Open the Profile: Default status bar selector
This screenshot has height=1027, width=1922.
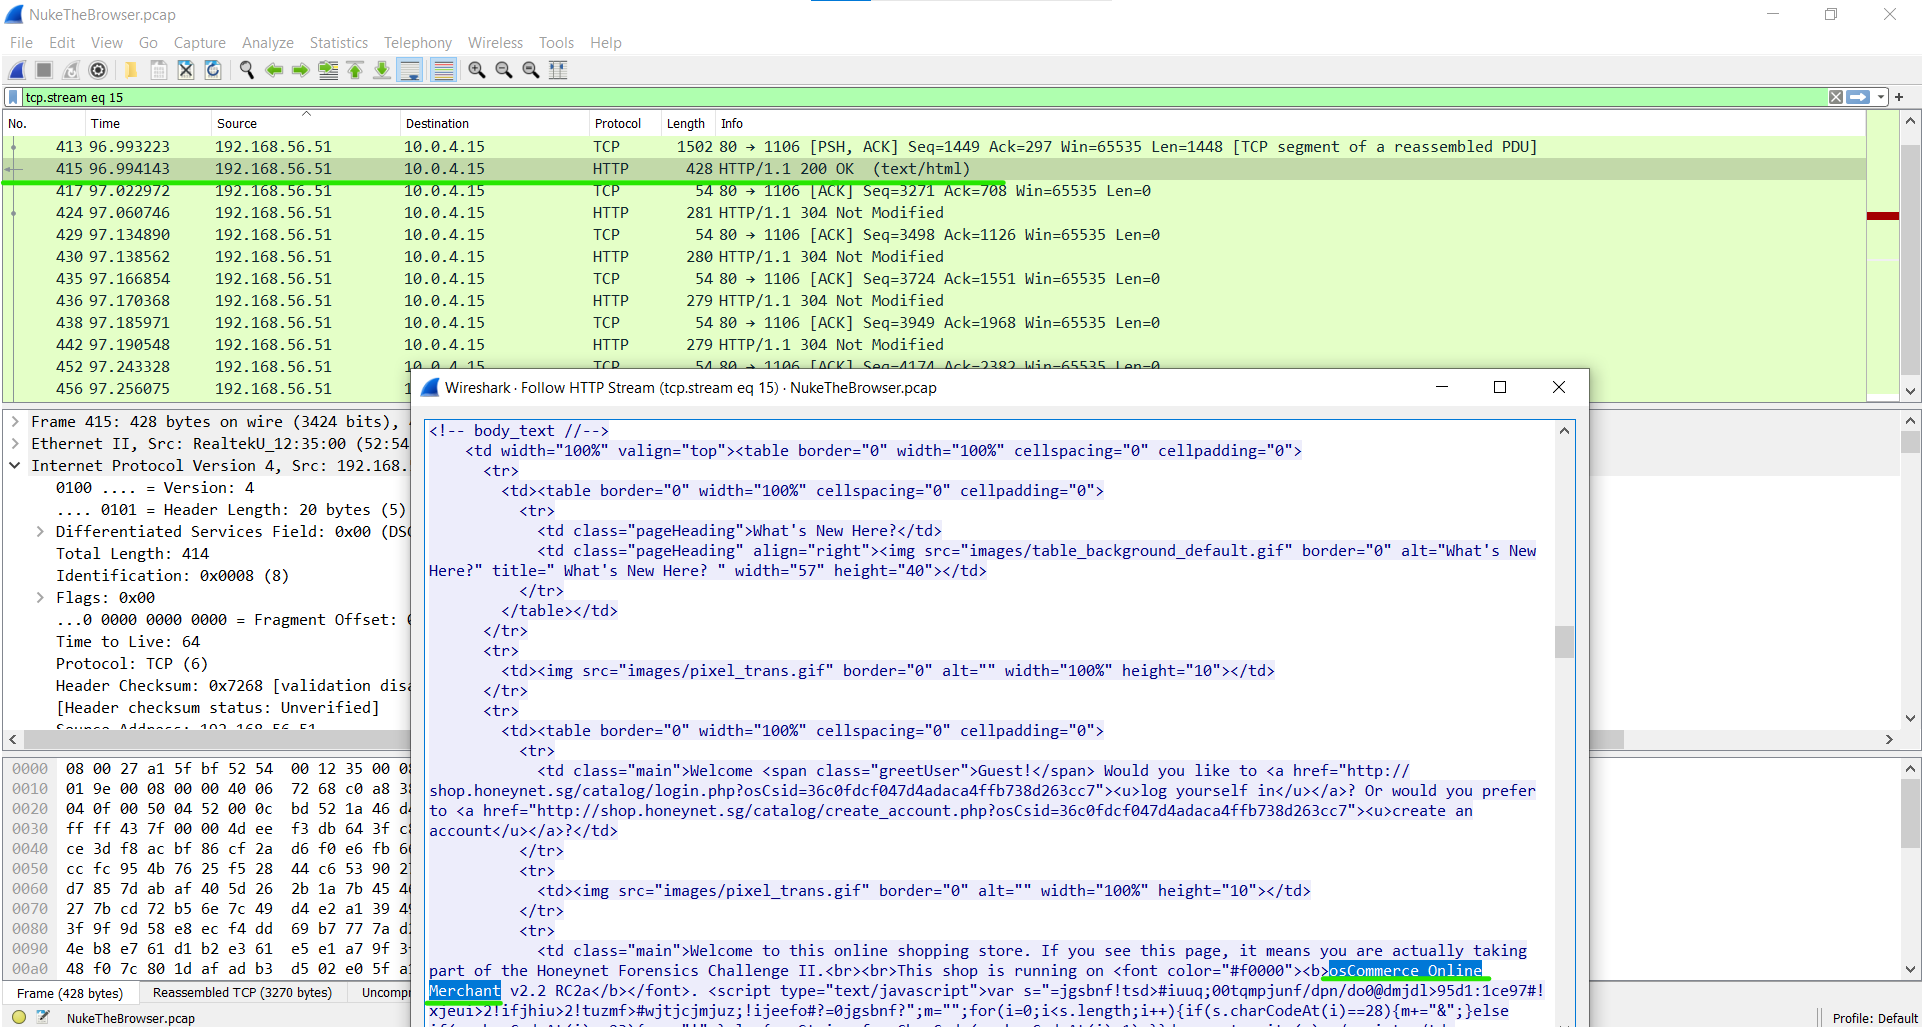(1874, 1018)
